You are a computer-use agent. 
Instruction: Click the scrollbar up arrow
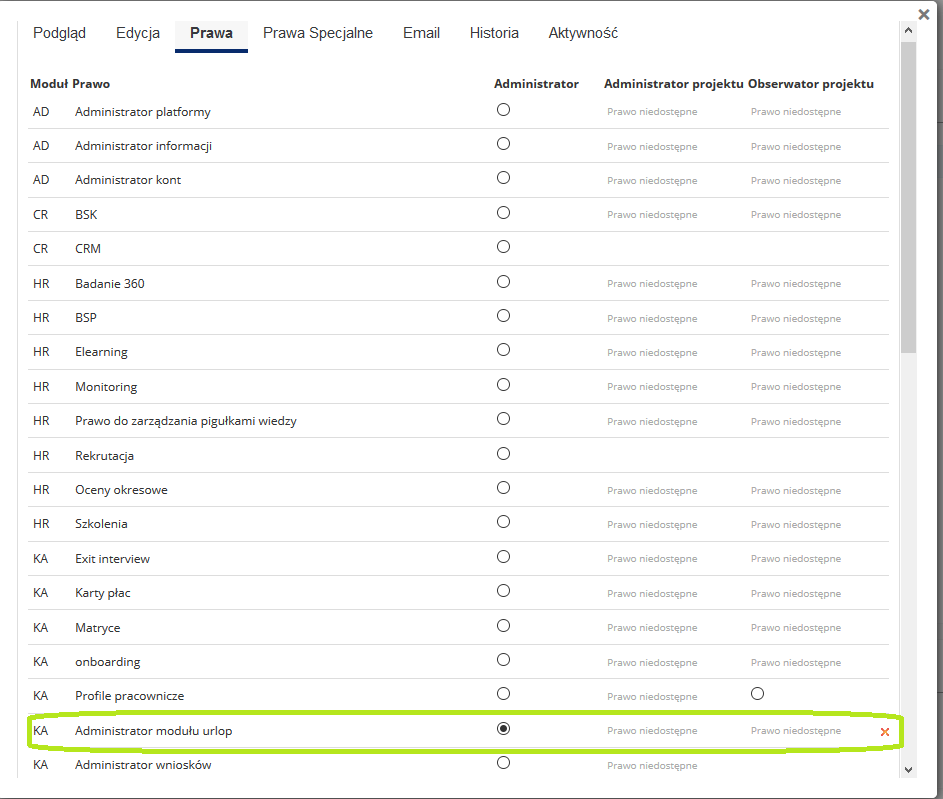tap(908, 31)
